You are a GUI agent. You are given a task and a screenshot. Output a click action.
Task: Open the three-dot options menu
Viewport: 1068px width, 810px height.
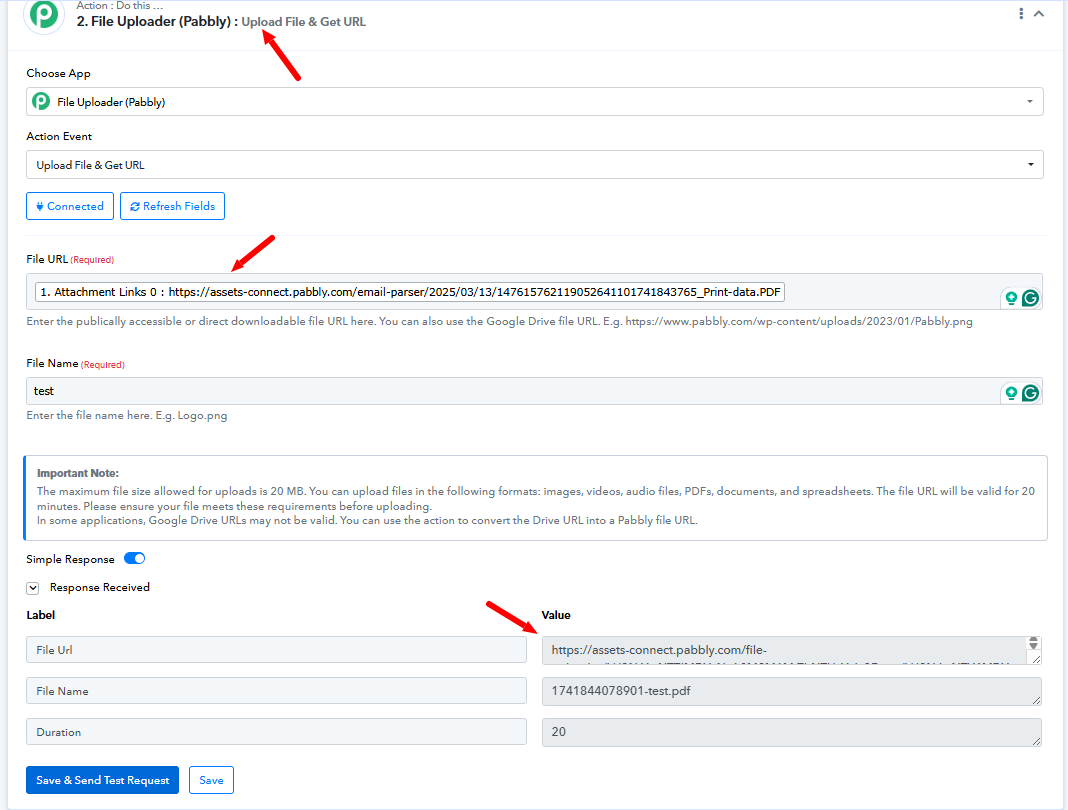coord(1020,14)
